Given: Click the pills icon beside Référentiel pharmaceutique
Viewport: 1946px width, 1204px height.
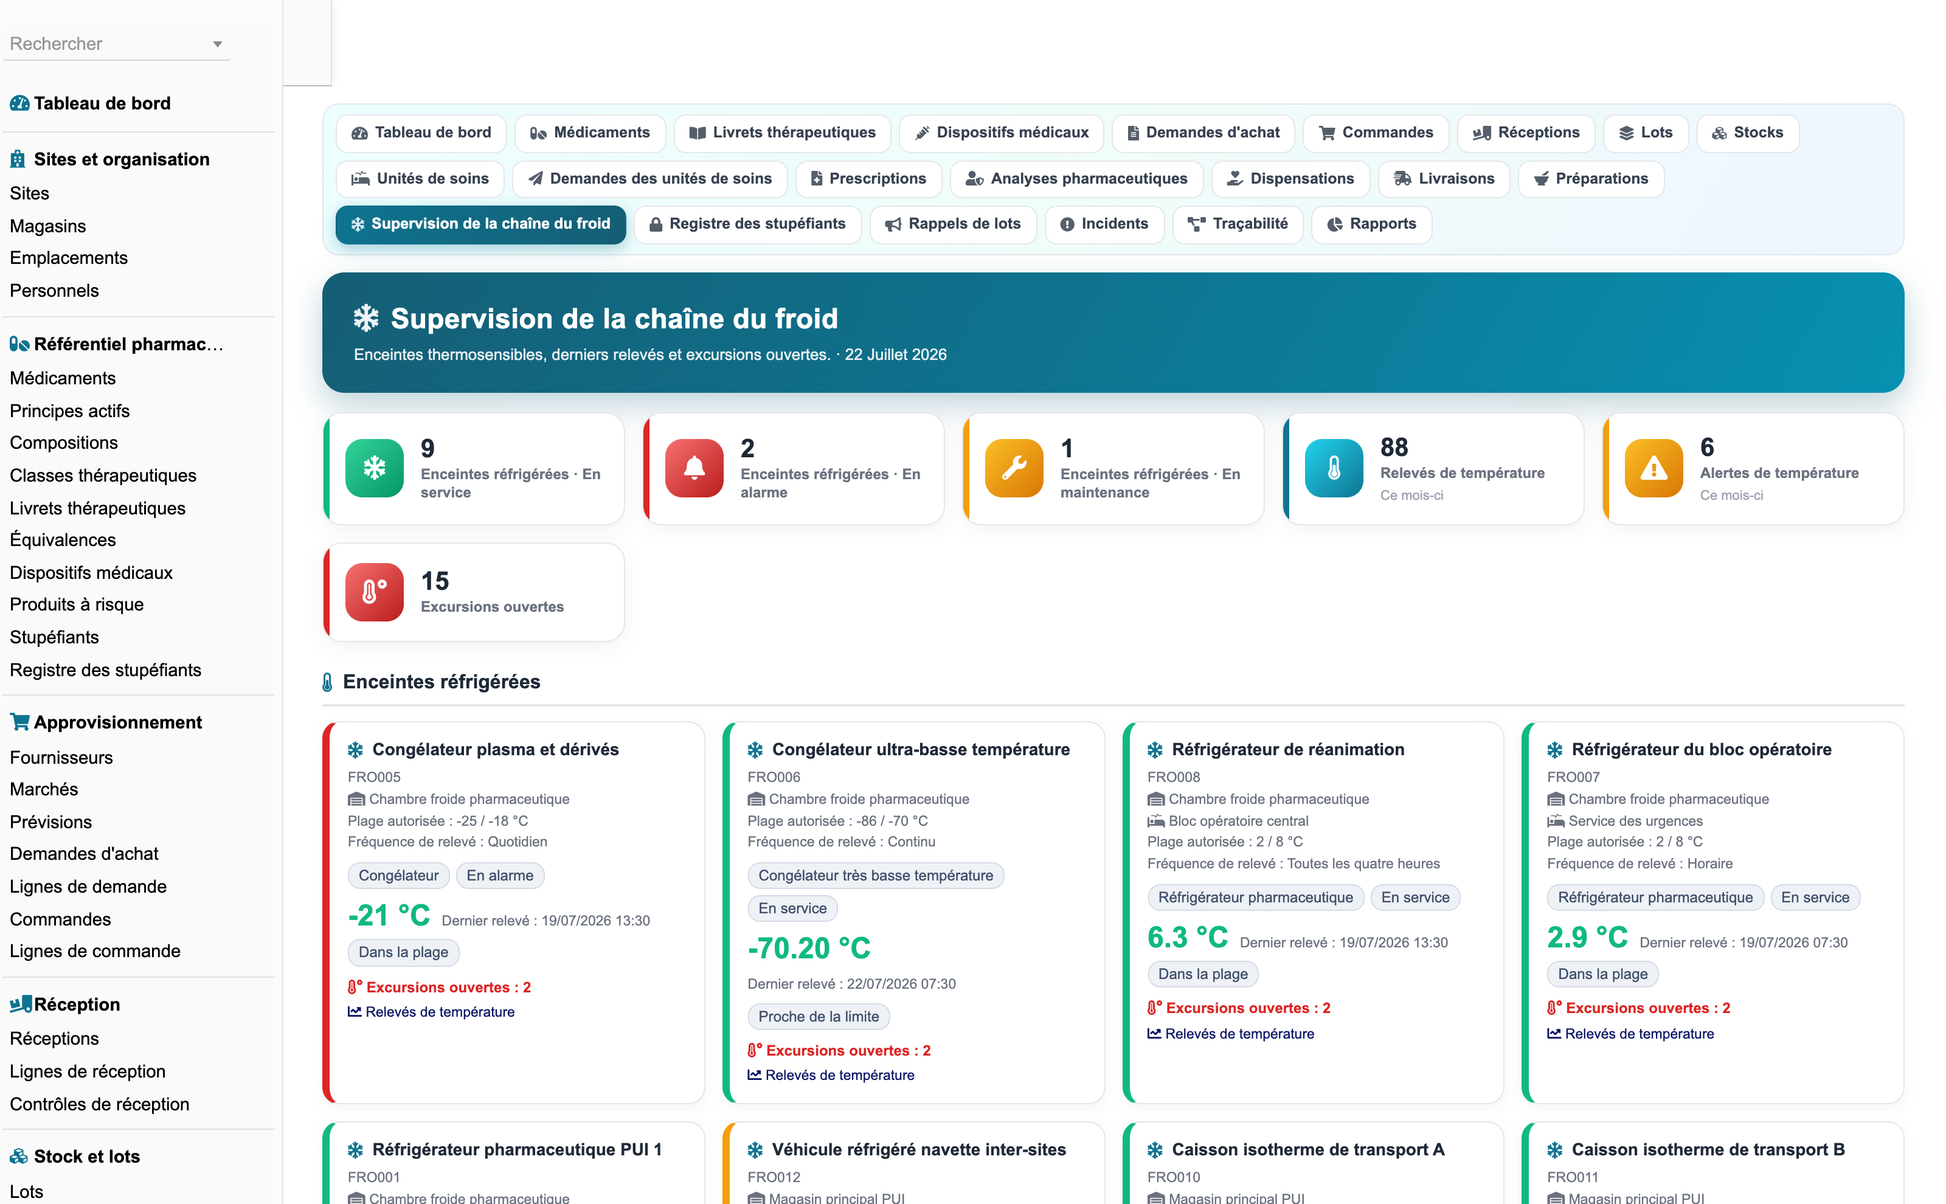Looking at the screenshot, I should click(x=19, y=344).
